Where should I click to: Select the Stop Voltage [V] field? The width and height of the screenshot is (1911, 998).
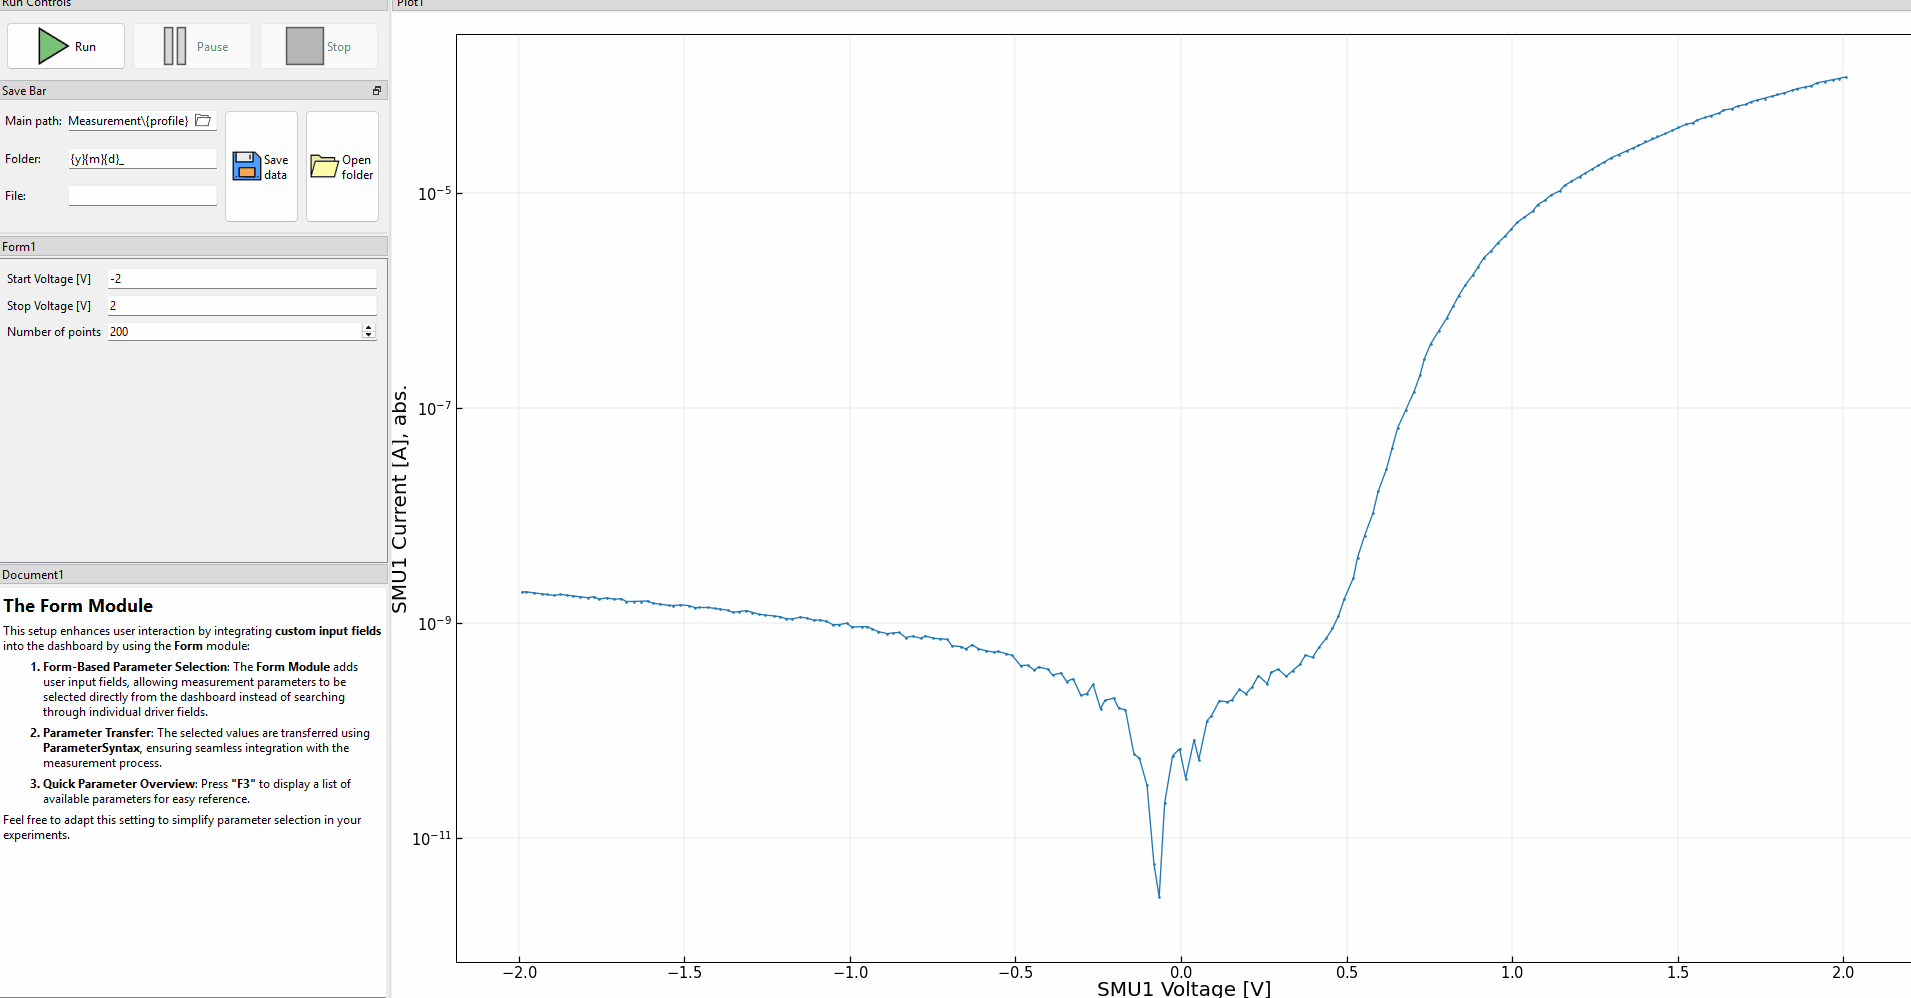[241, 306]
